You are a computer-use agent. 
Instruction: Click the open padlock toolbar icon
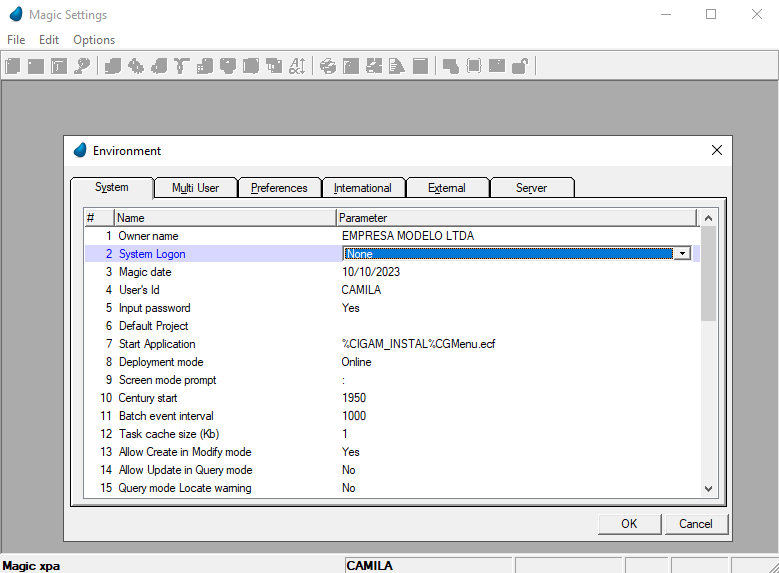pyautogui.click(x=520, y=66)
